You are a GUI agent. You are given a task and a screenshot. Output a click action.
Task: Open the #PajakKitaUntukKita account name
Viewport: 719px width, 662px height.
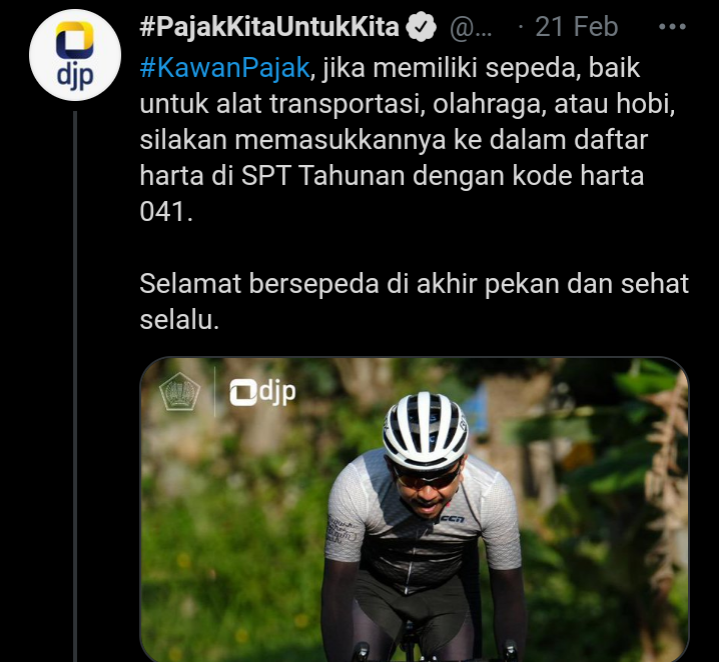coord(270,27)
